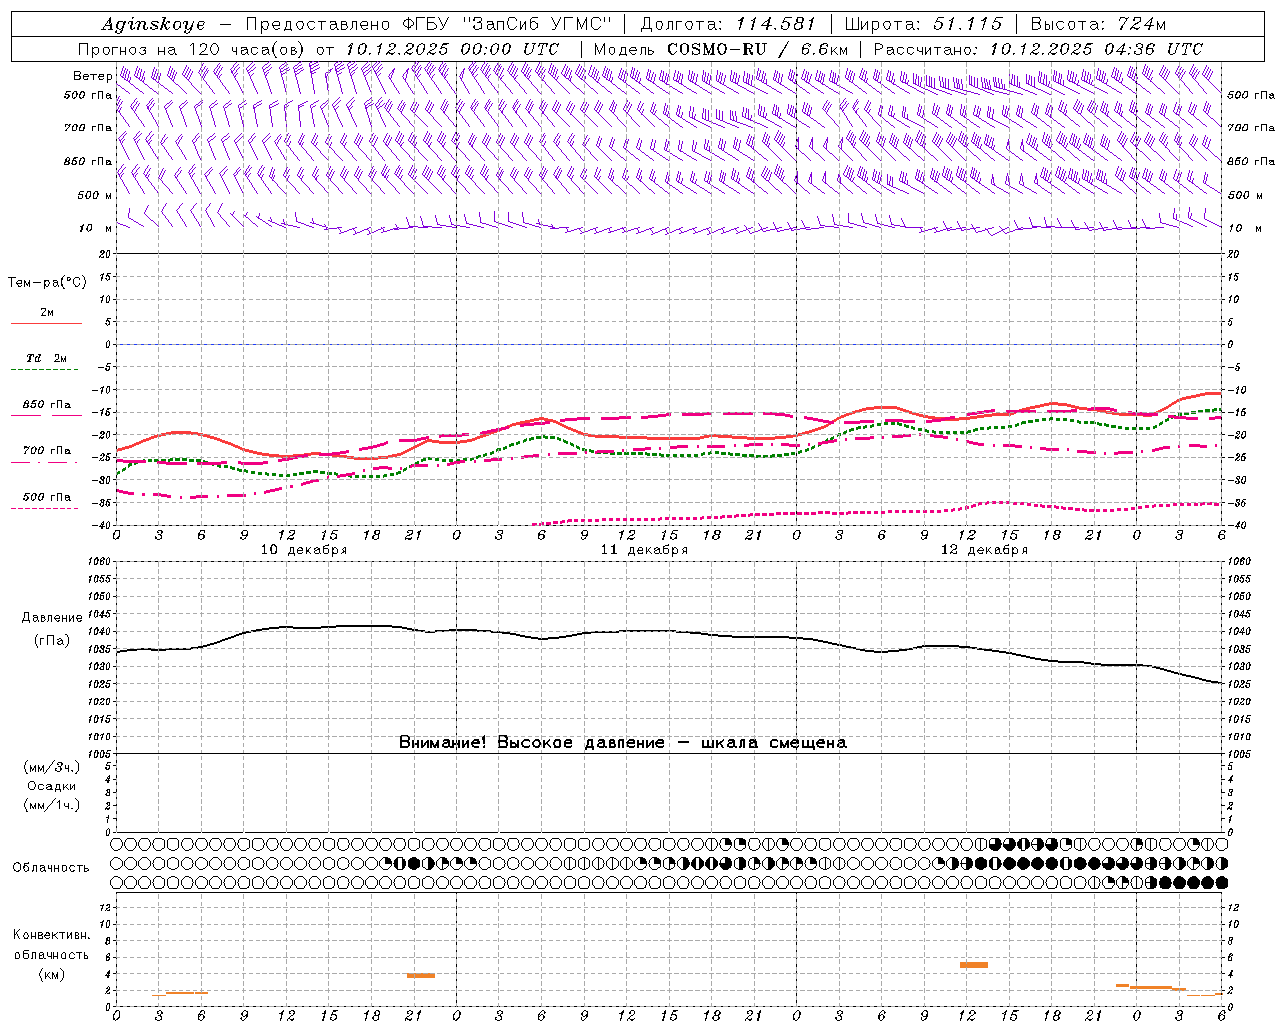Click the 850 гПа temperature legend entry

pos(46,405)
